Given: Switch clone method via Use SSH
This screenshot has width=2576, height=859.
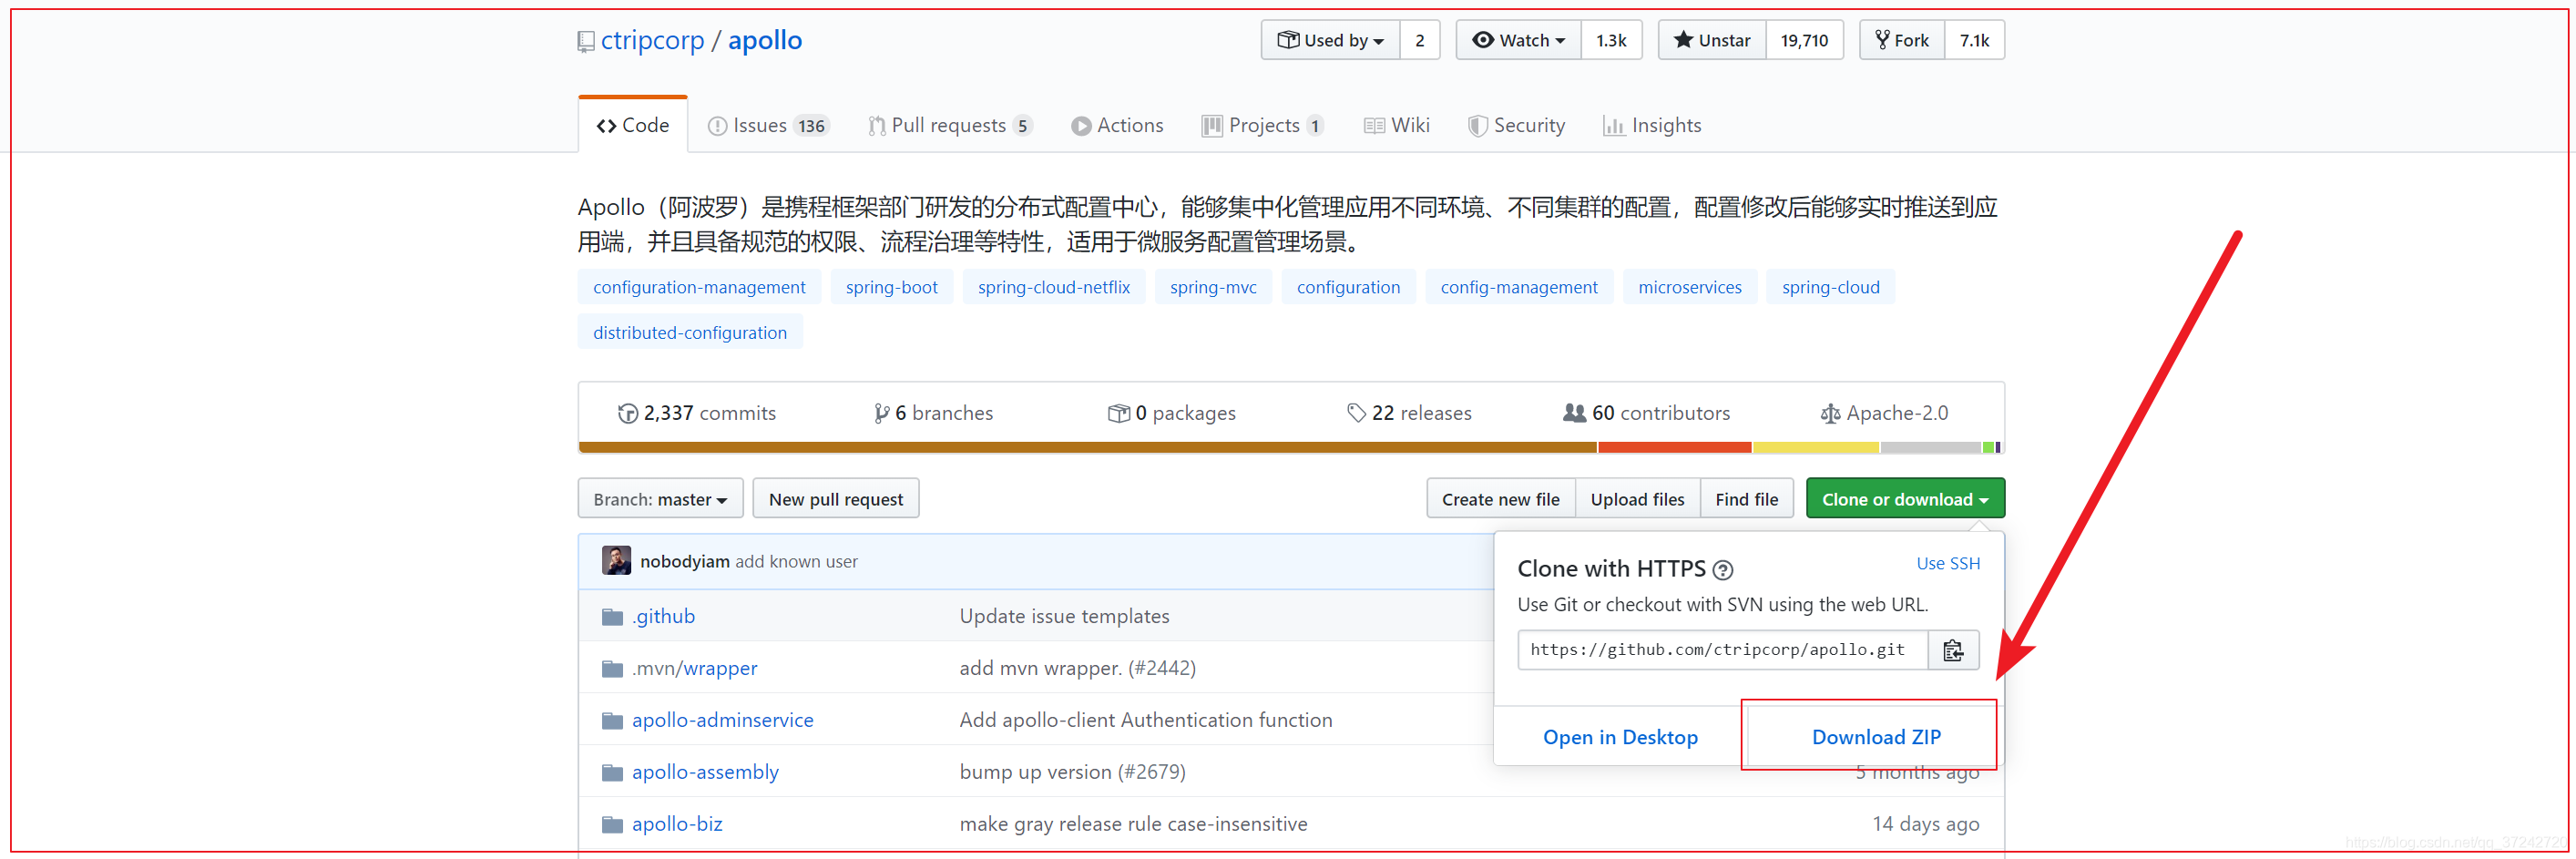Looking at the screenshot, I should [1948, 564].
